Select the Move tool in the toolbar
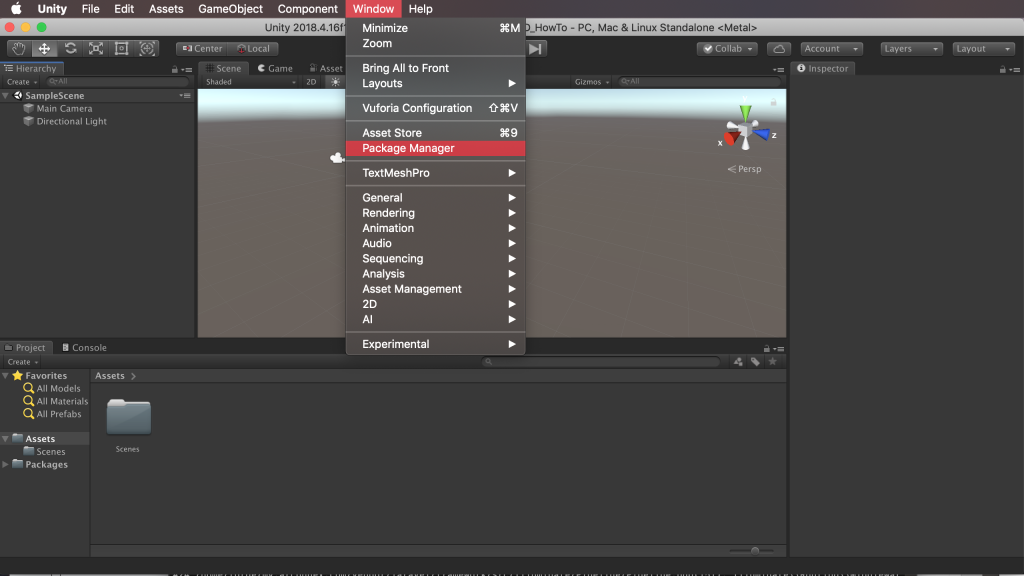The height and width of the screenshot is (576, 1024). tap(44, 48)
